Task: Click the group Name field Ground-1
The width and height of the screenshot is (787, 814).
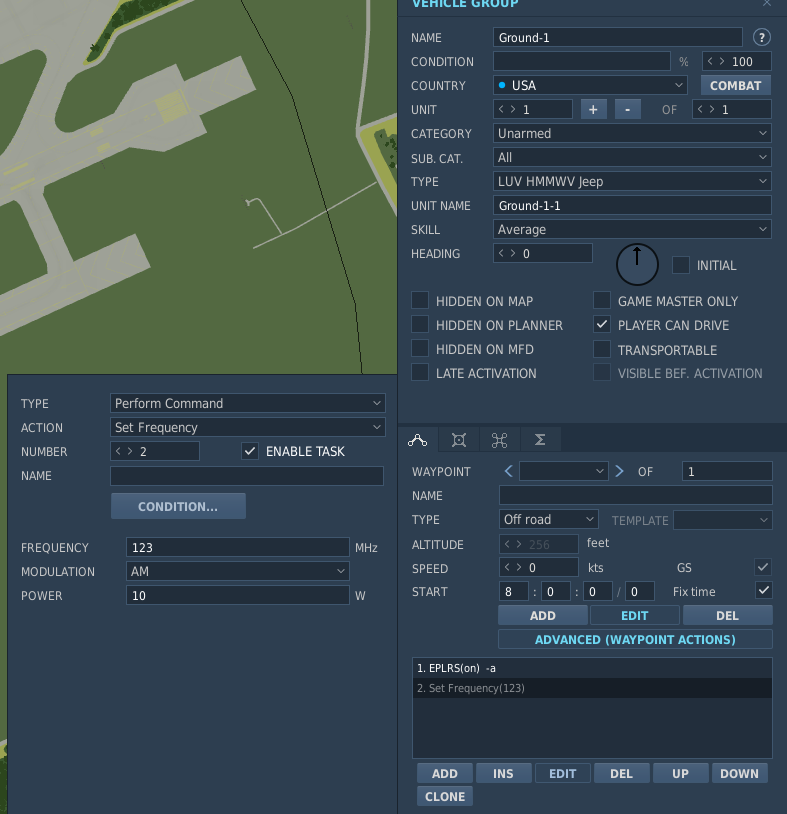Action: [x=618, y=37]
